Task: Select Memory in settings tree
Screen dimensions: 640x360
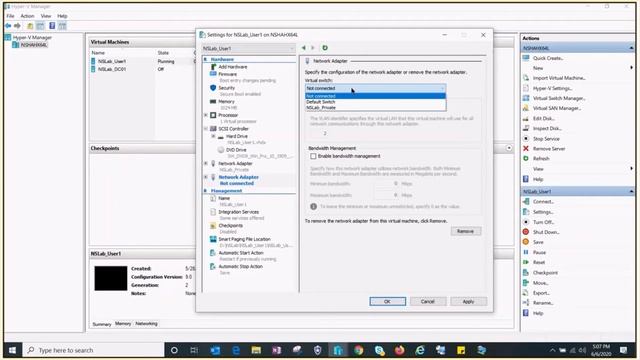Action: pos(226,101)
